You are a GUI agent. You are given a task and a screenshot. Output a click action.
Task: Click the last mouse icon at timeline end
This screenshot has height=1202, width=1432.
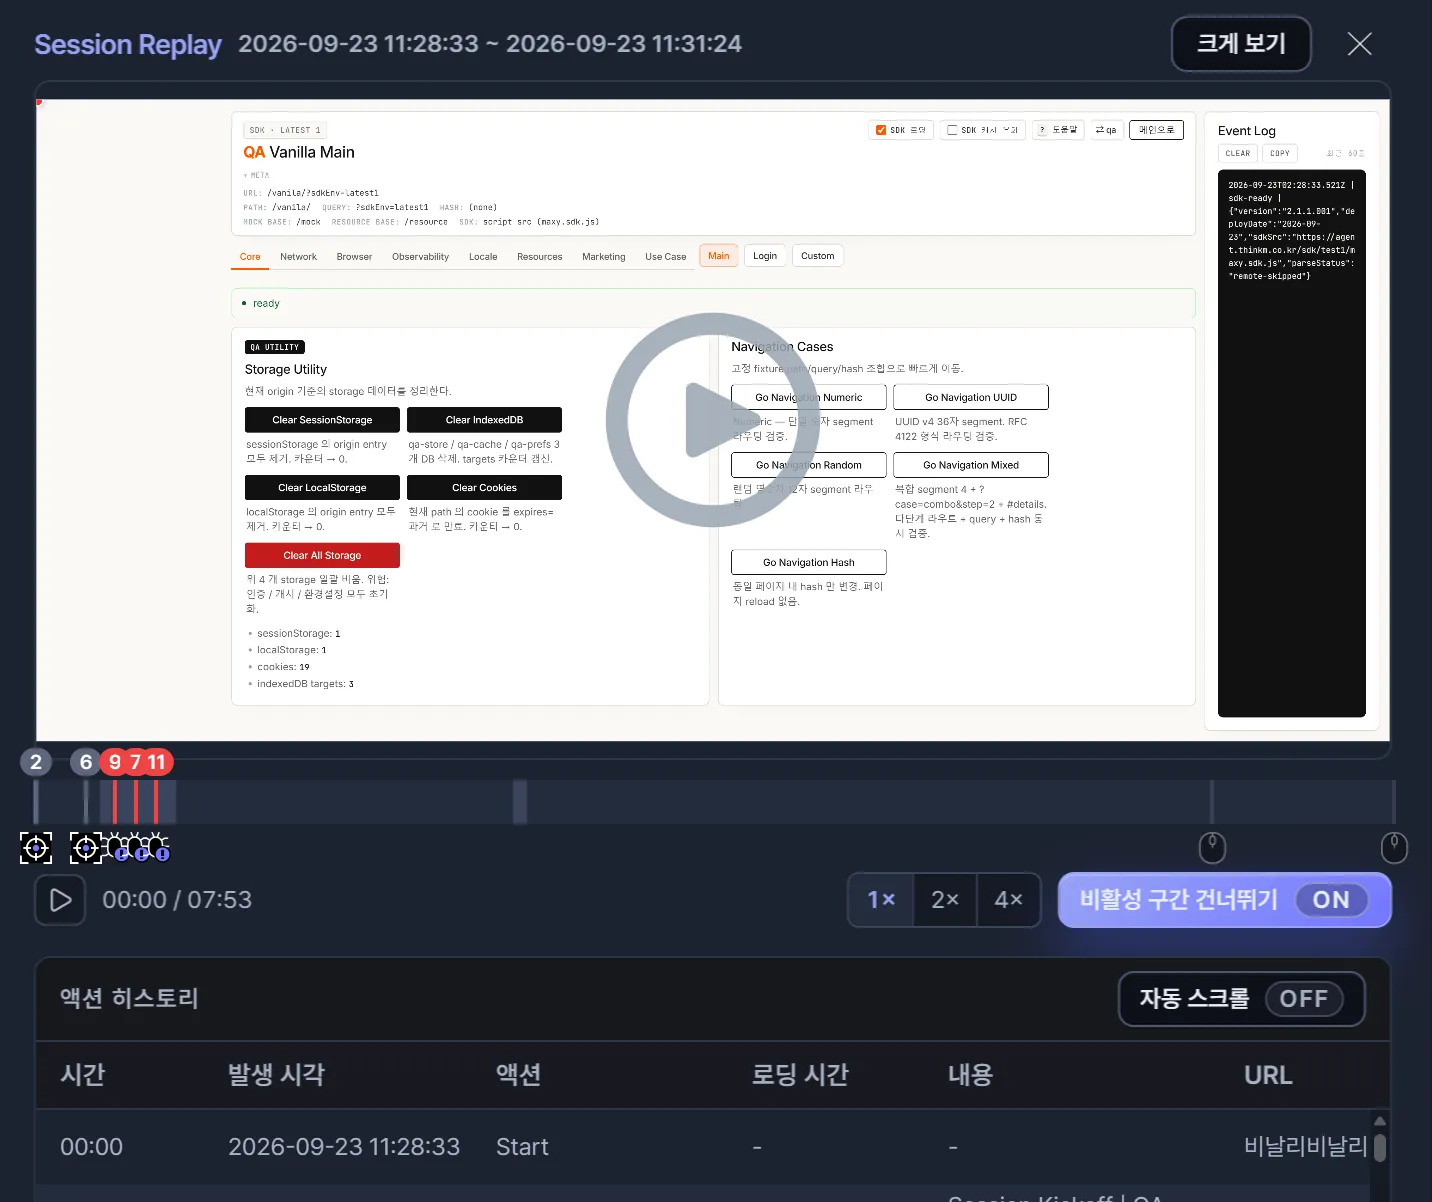1394,847
